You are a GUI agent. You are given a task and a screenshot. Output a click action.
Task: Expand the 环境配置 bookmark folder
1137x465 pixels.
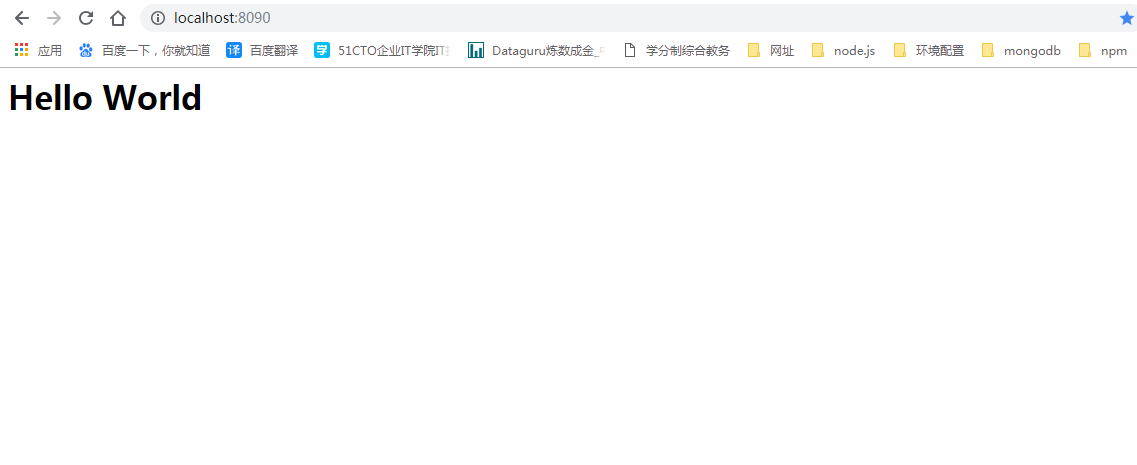coord(929,50)
